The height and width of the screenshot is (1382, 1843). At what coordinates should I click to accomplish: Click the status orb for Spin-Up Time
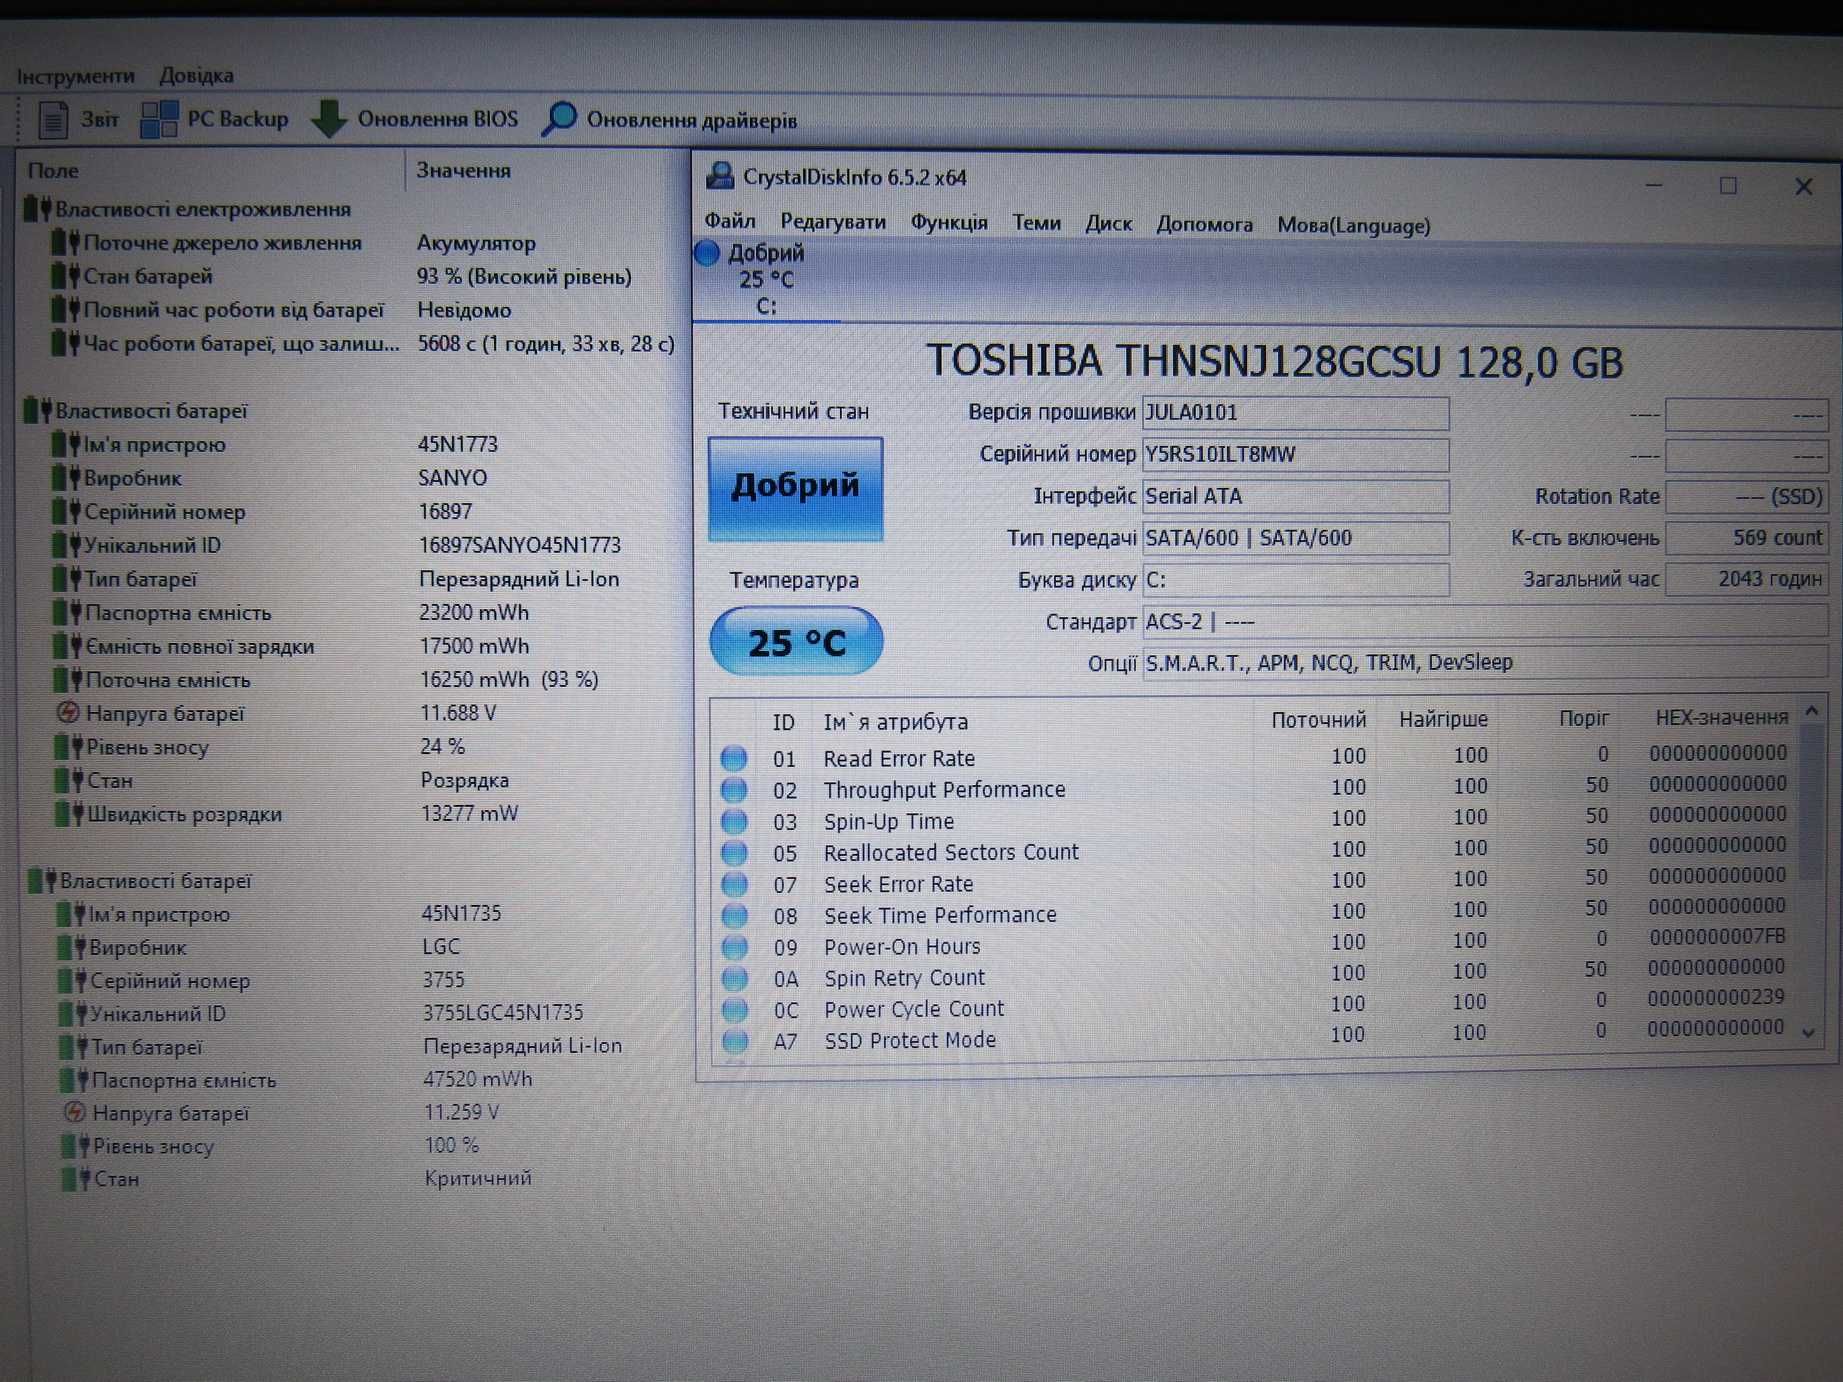tap(734, 821)
